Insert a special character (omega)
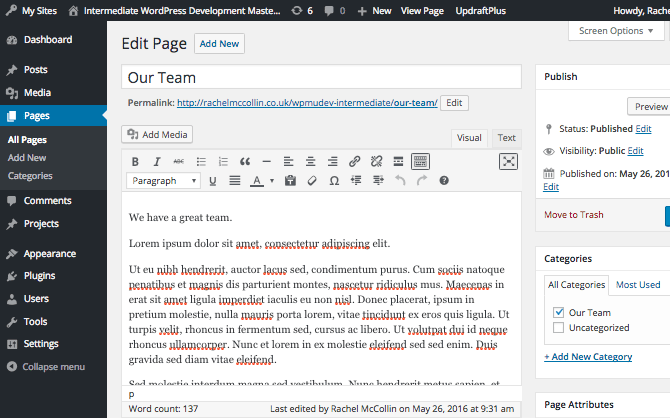 point(333,181)
